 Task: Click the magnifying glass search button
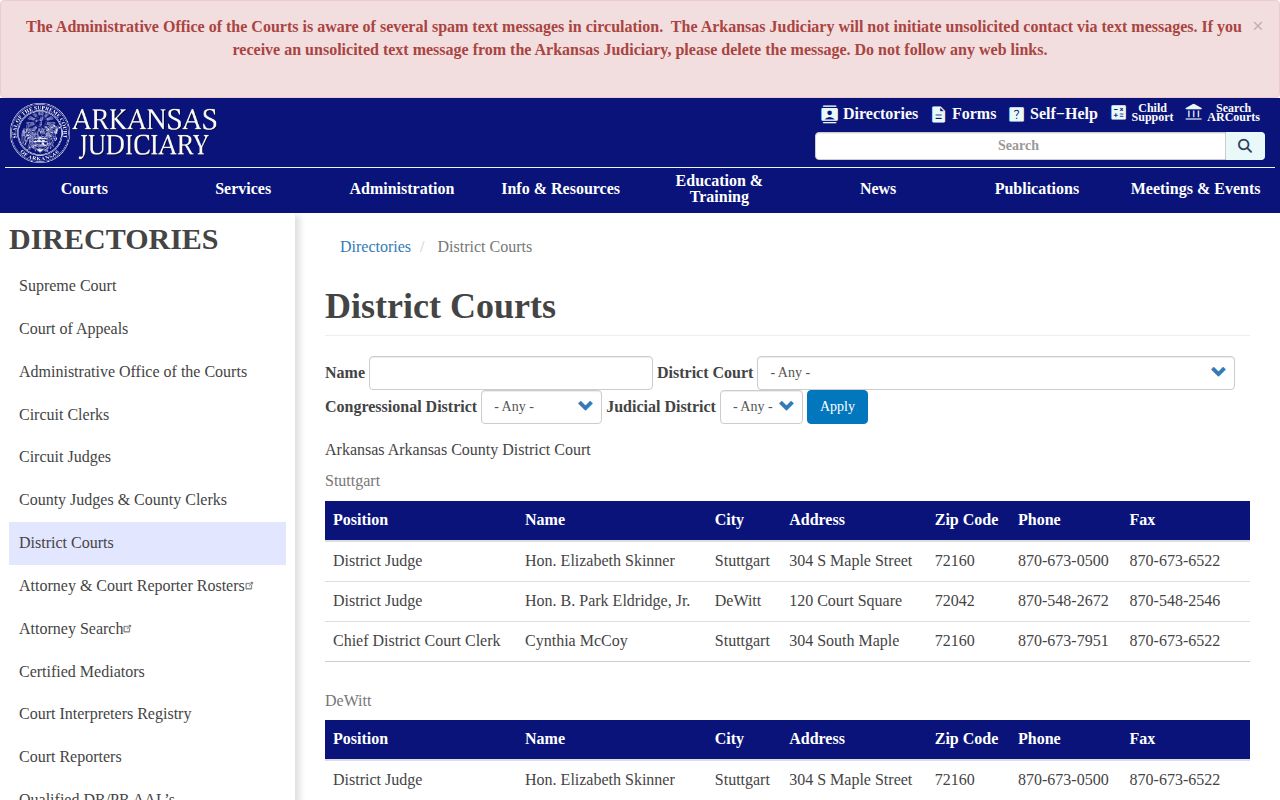click(1245, 146)
